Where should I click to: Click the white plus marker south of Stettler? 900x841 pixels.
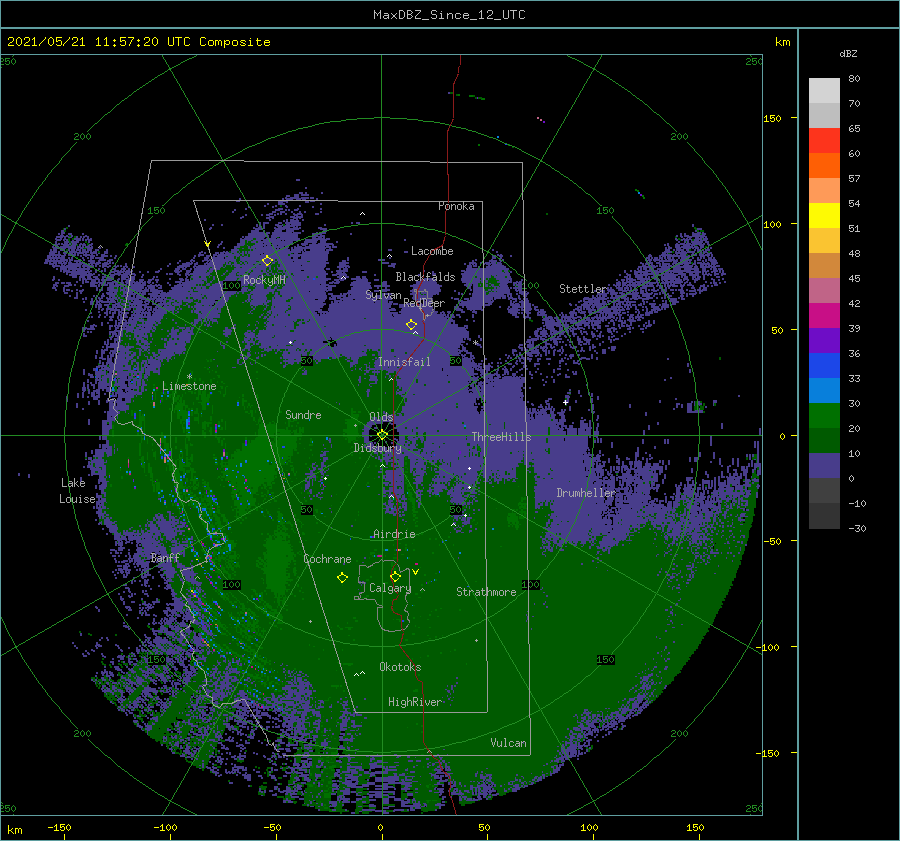click(x=565, y=402)
